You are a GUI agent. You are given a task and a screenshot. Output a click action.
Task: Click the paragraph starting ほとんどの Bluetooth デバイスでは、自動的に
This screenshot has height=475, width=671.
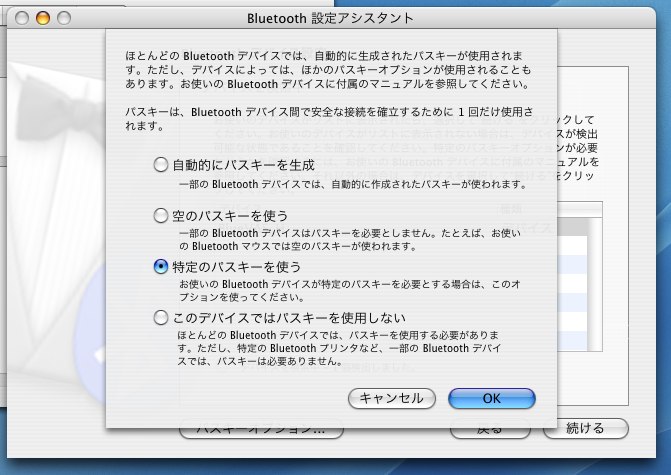pyautogui.click(x=328, y=70)
